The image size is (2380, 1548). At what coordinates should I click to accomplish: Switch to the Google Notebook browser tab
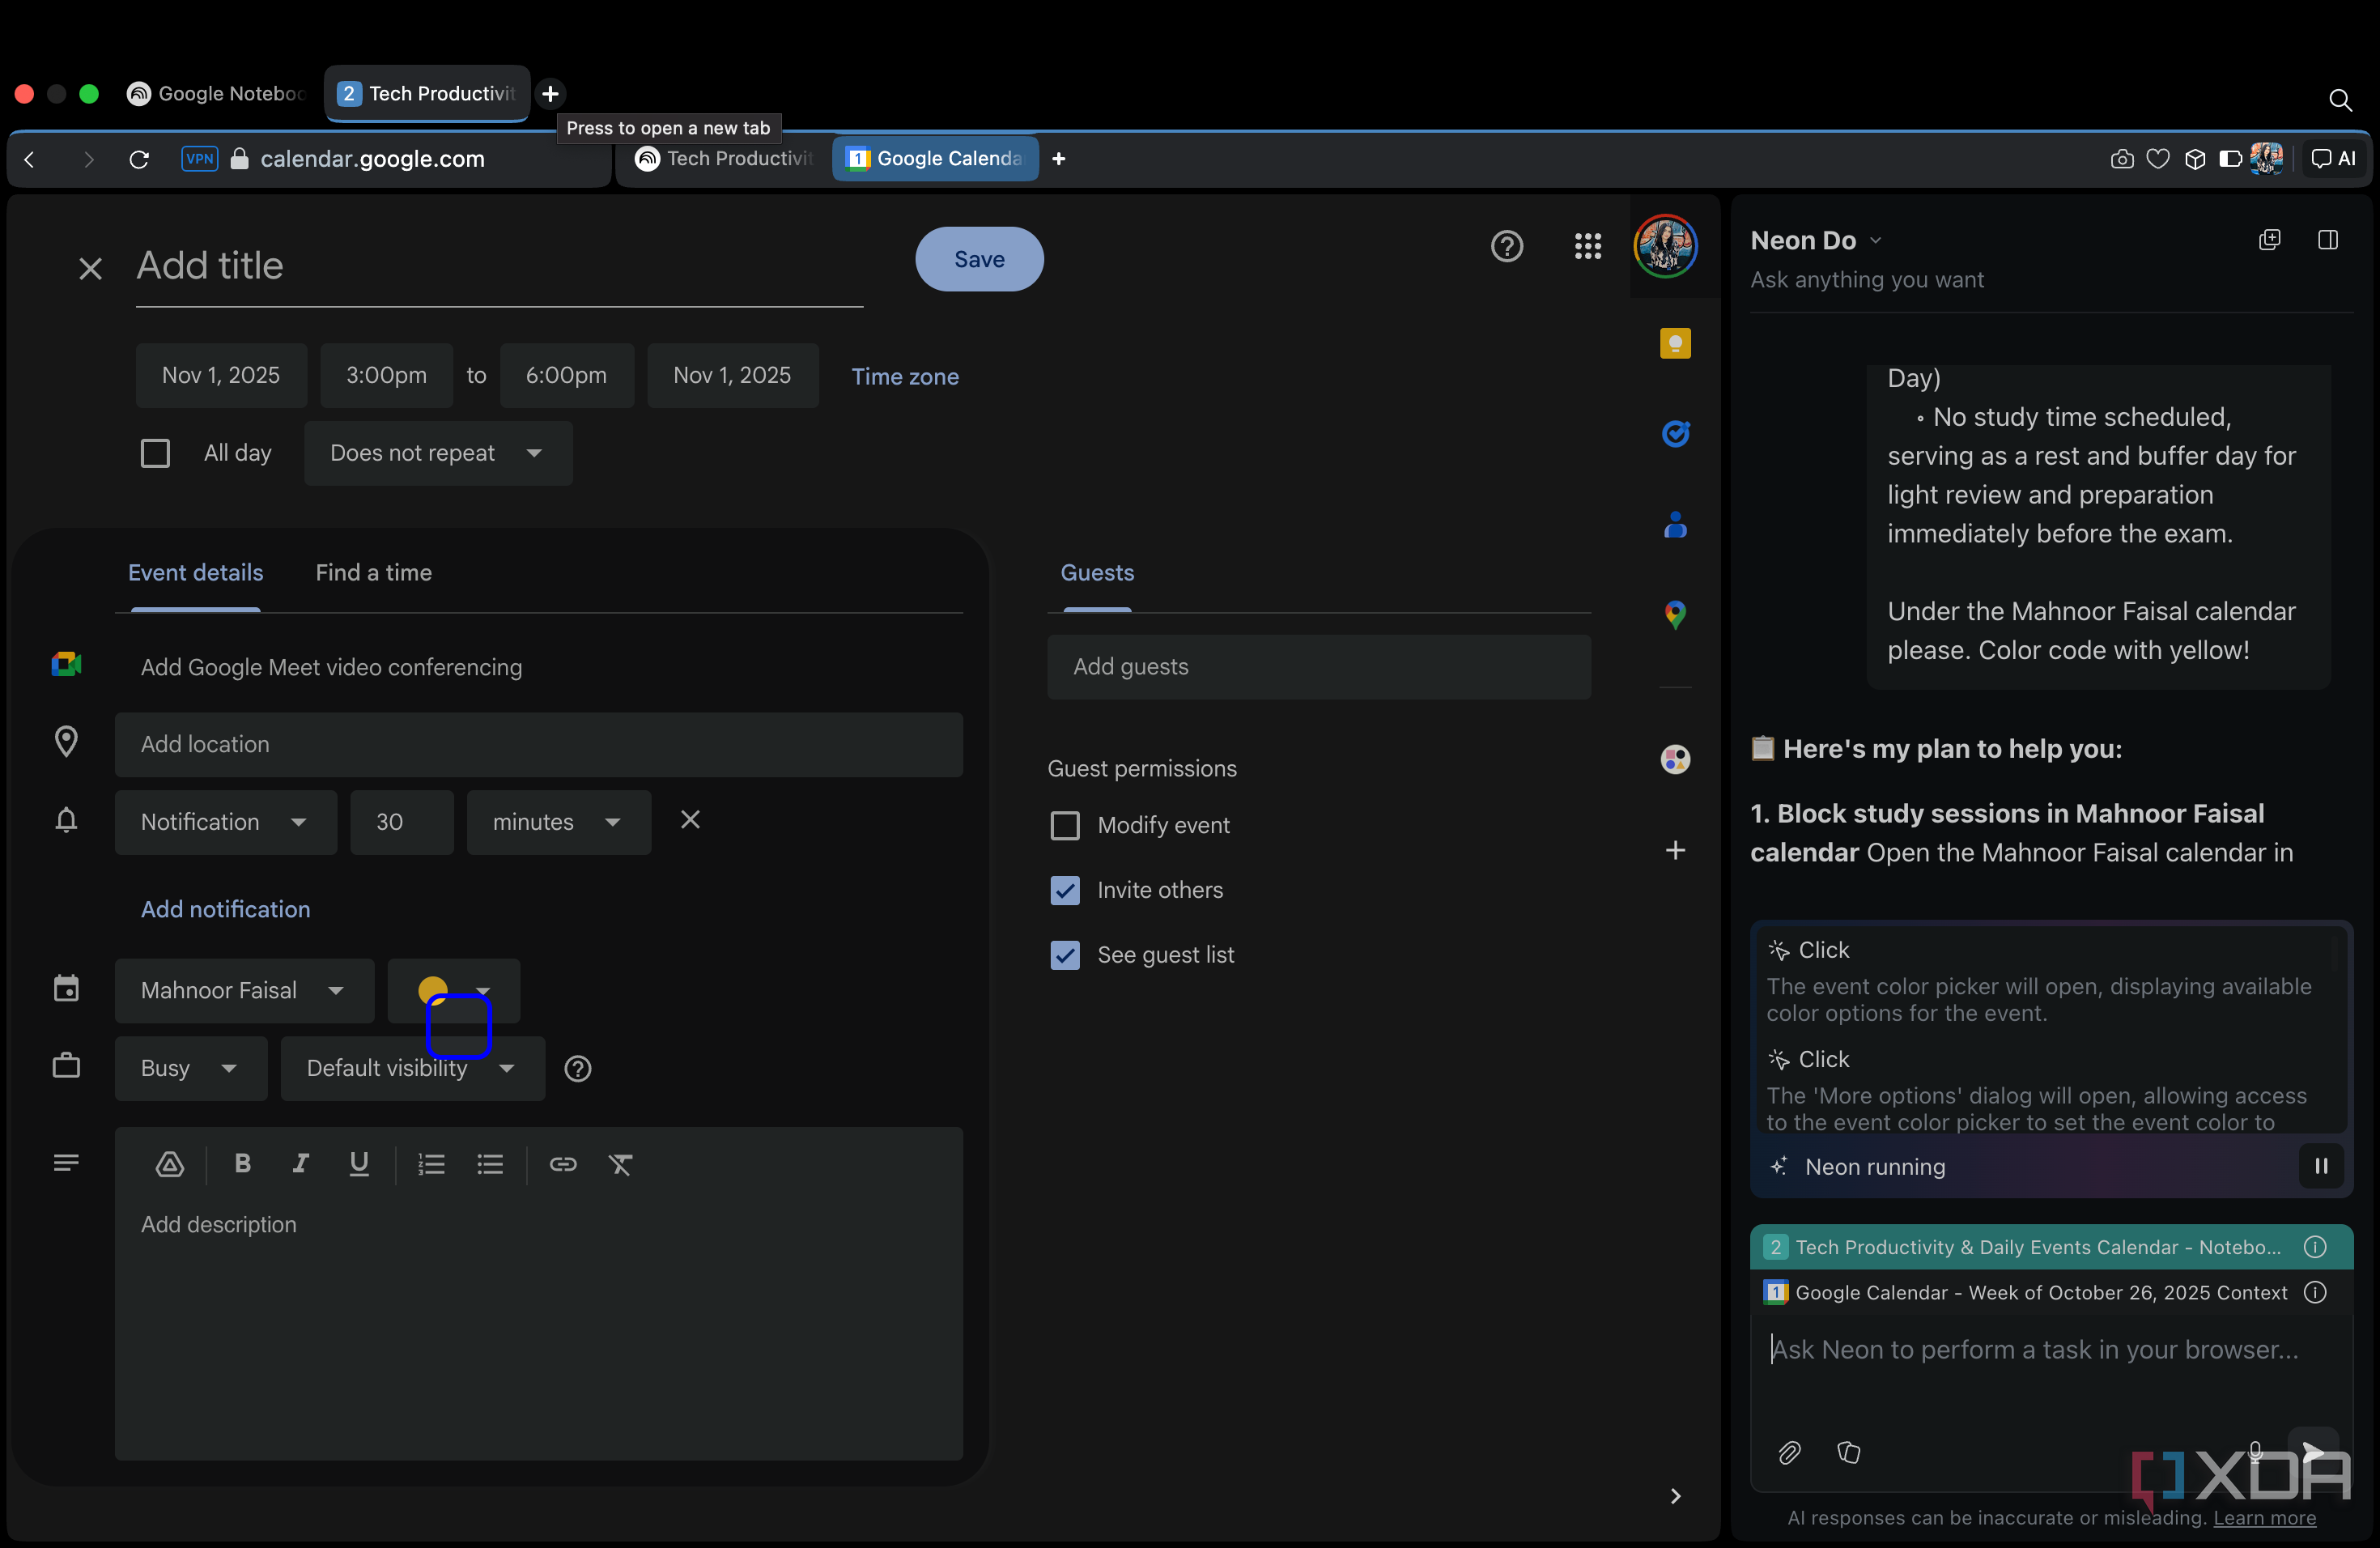tap(217, 93)
